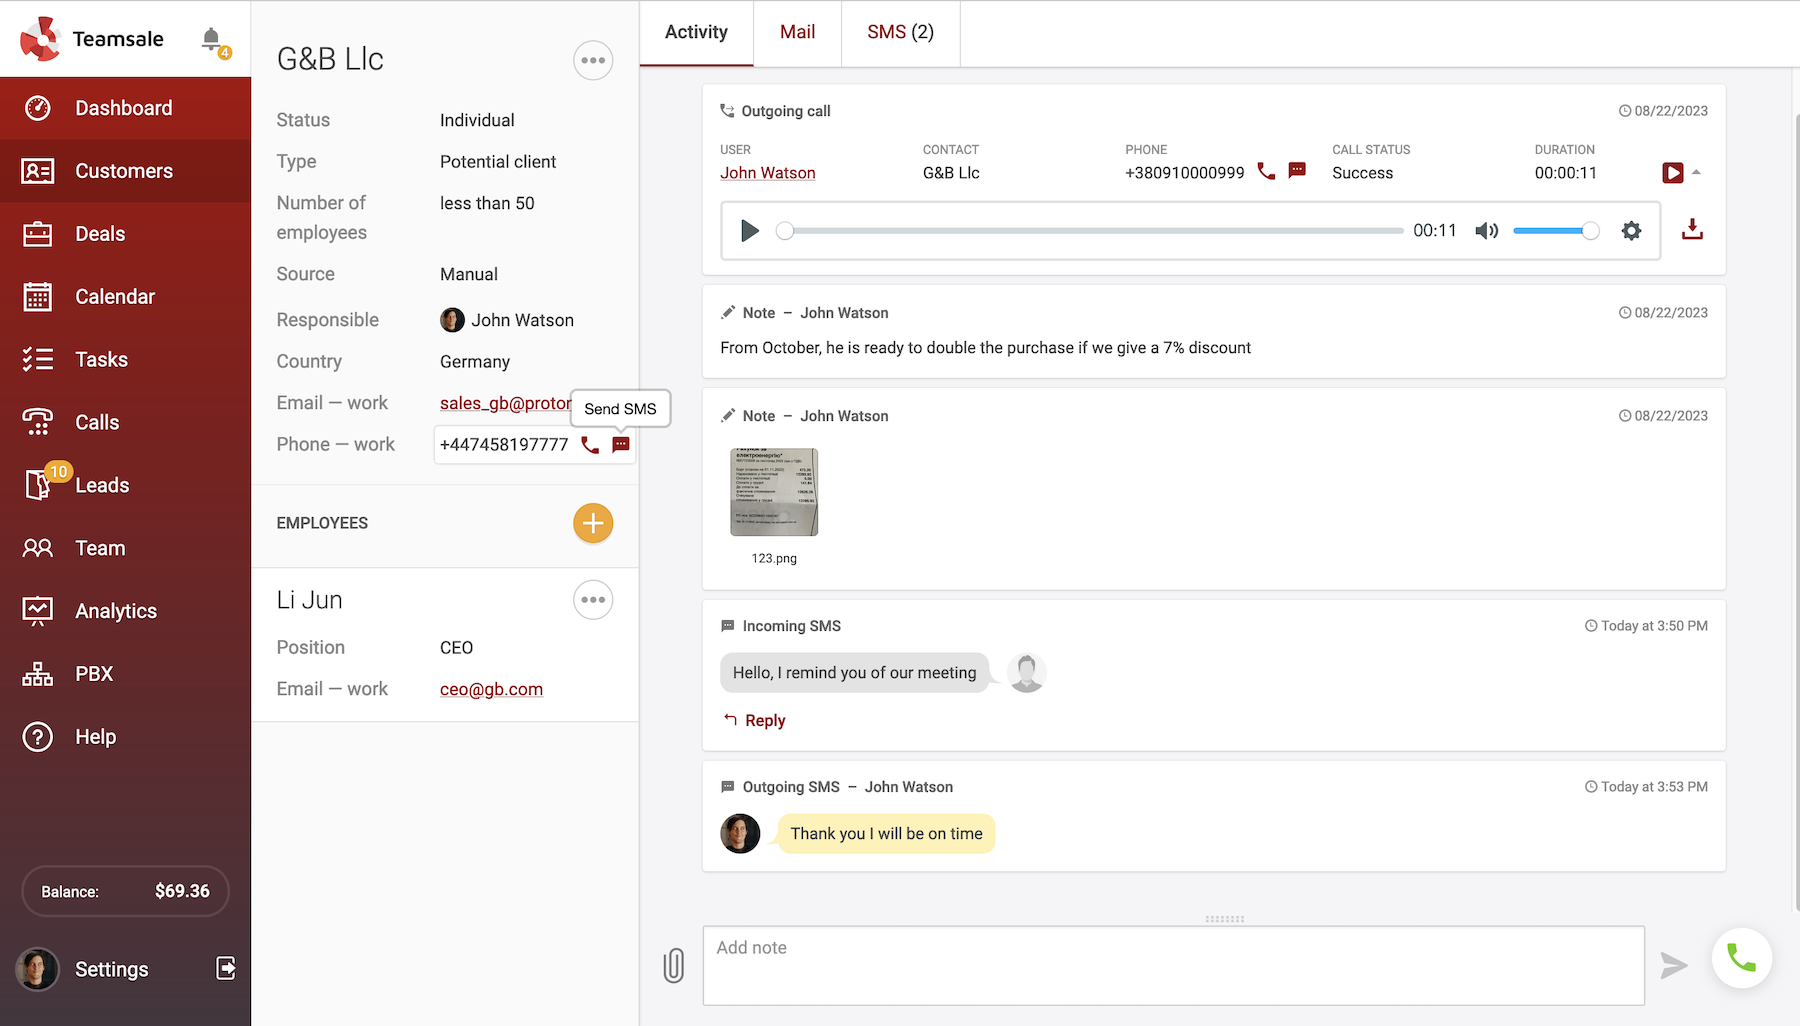Click the volume slider of the recording
The height and width of the screenshot is (1026, 1800).
coord(1556,230)
